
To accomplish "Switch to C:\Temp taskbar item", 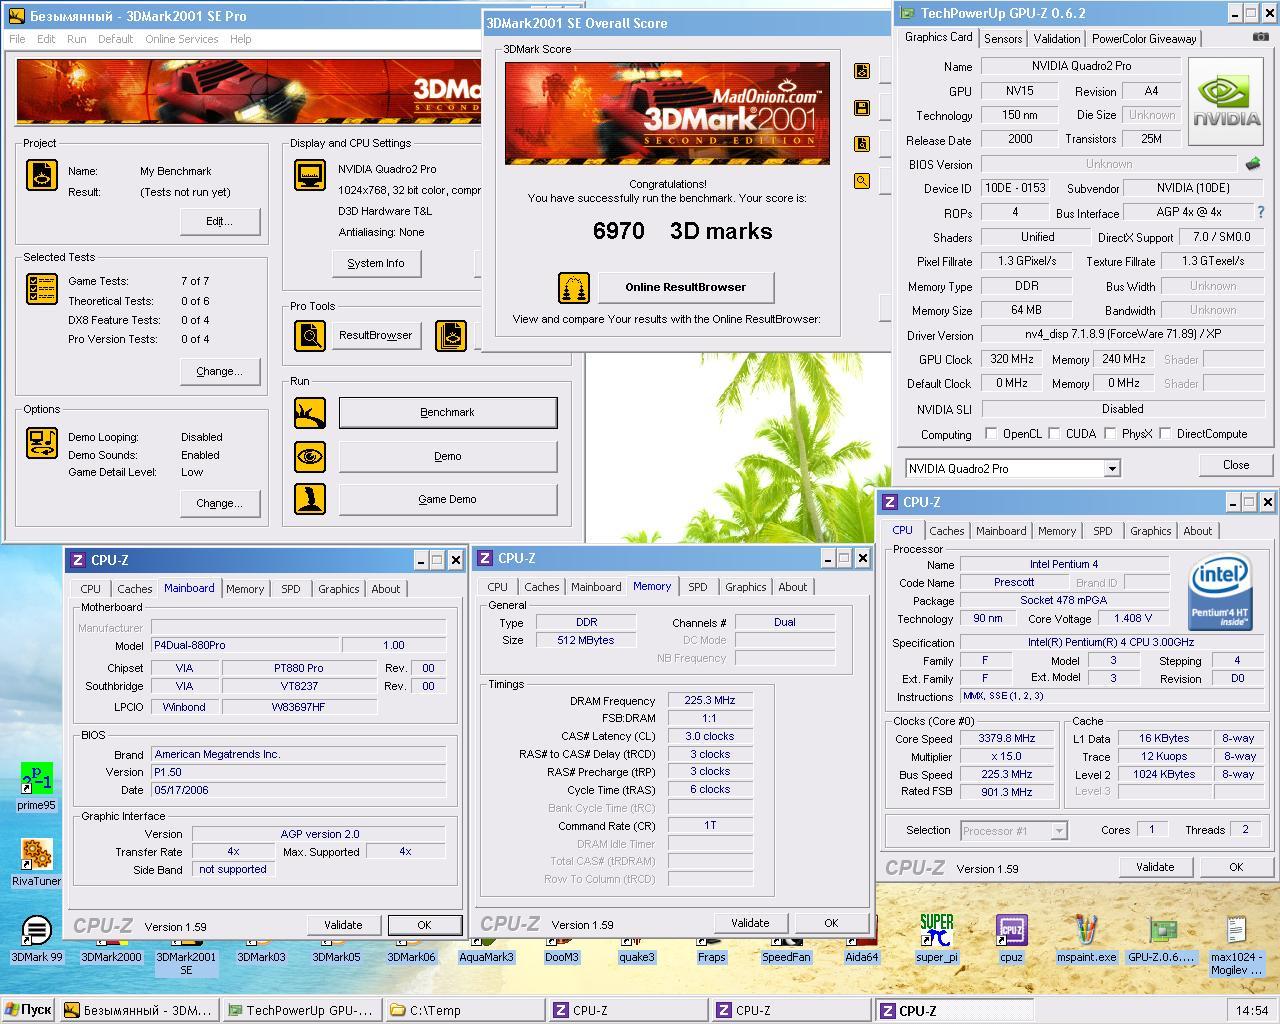I will coord(464,1010).
